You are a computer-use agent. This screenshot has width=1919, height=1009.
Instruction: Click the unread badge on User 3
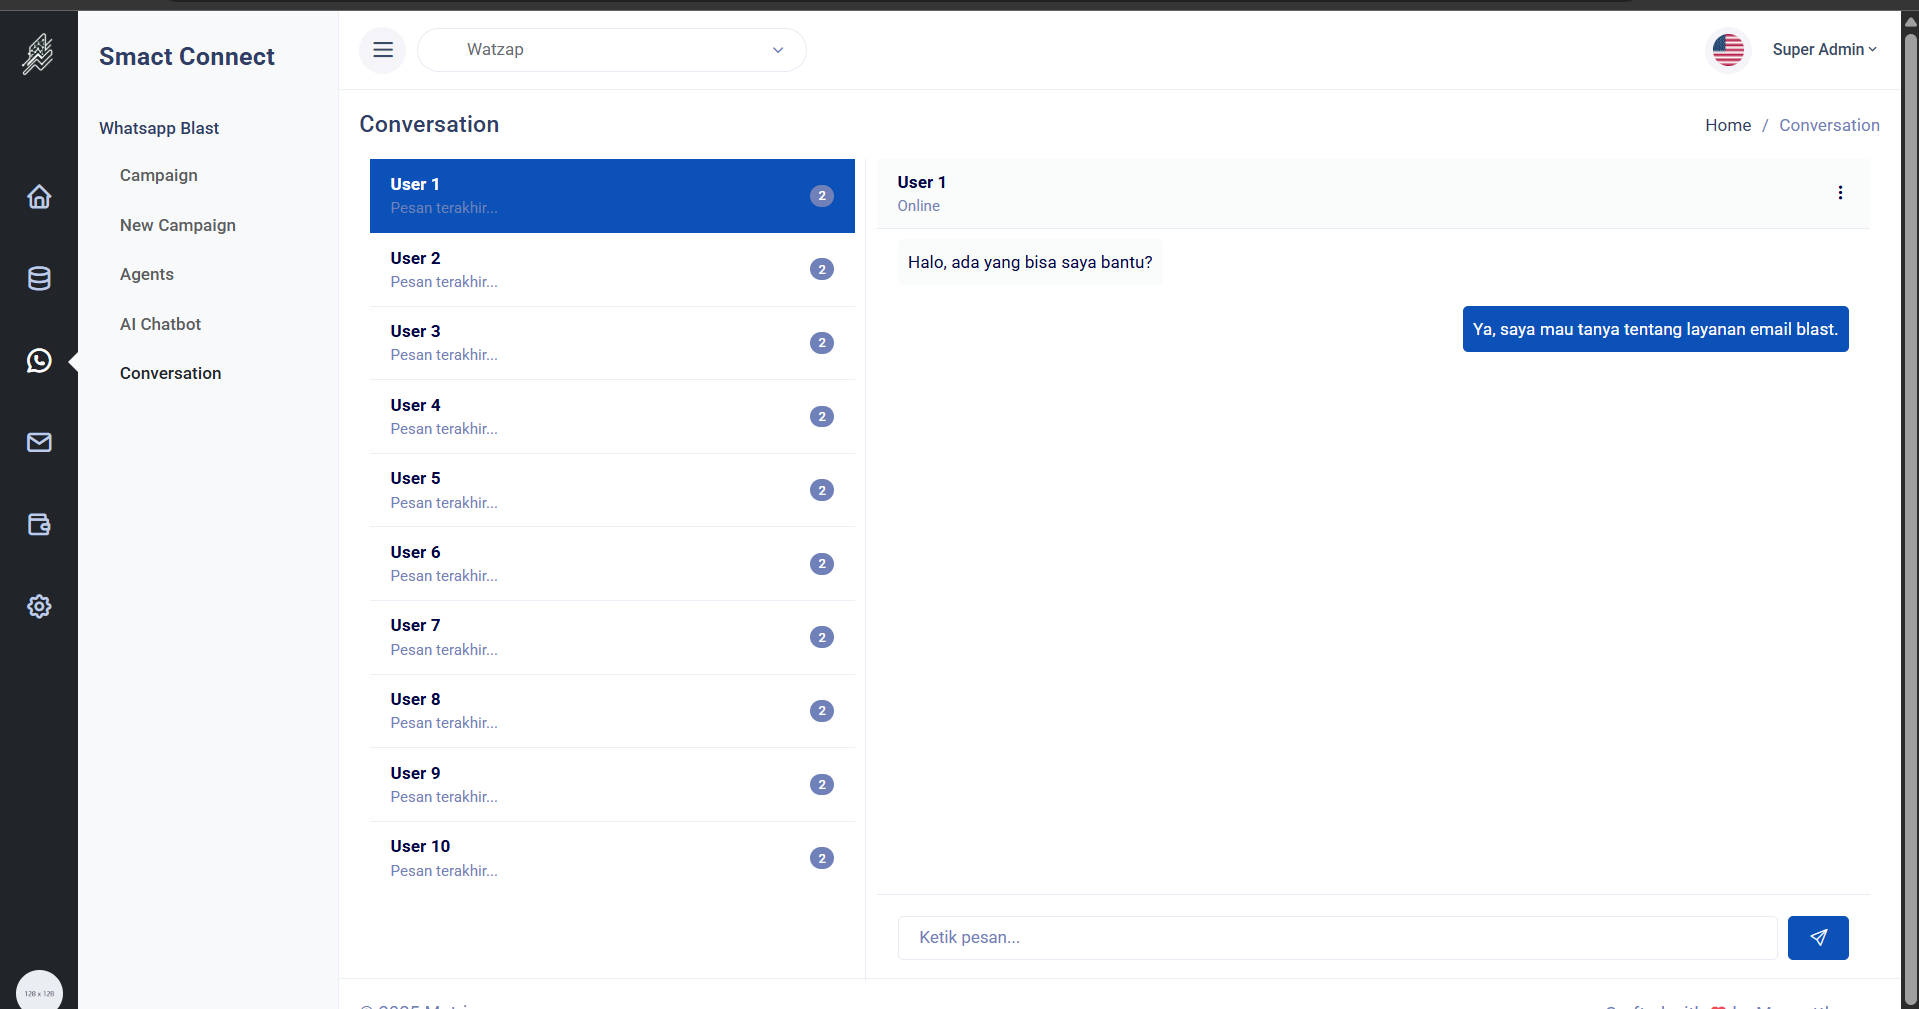[x=820, y=343]
